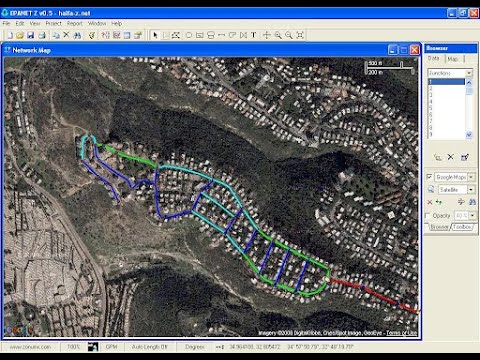Open the analysis Options icon

(x=138, y=35)
